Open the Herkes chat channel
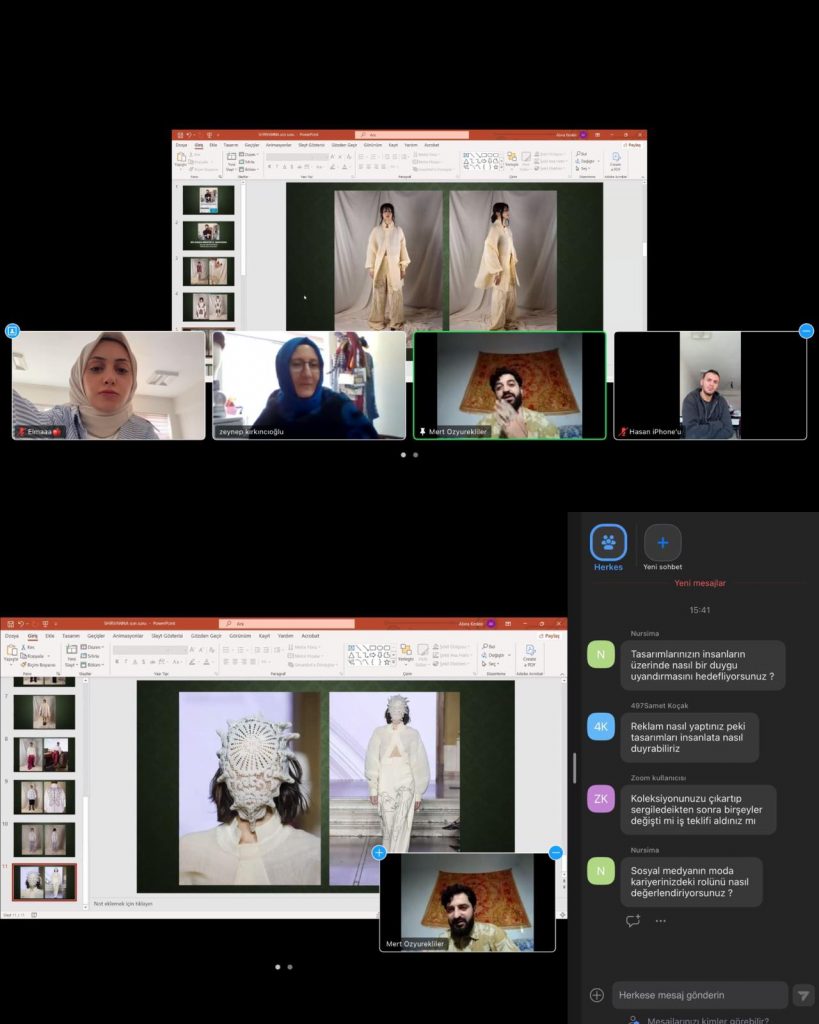This screenshot has width=819, height=1024. [x=608, y=543]
